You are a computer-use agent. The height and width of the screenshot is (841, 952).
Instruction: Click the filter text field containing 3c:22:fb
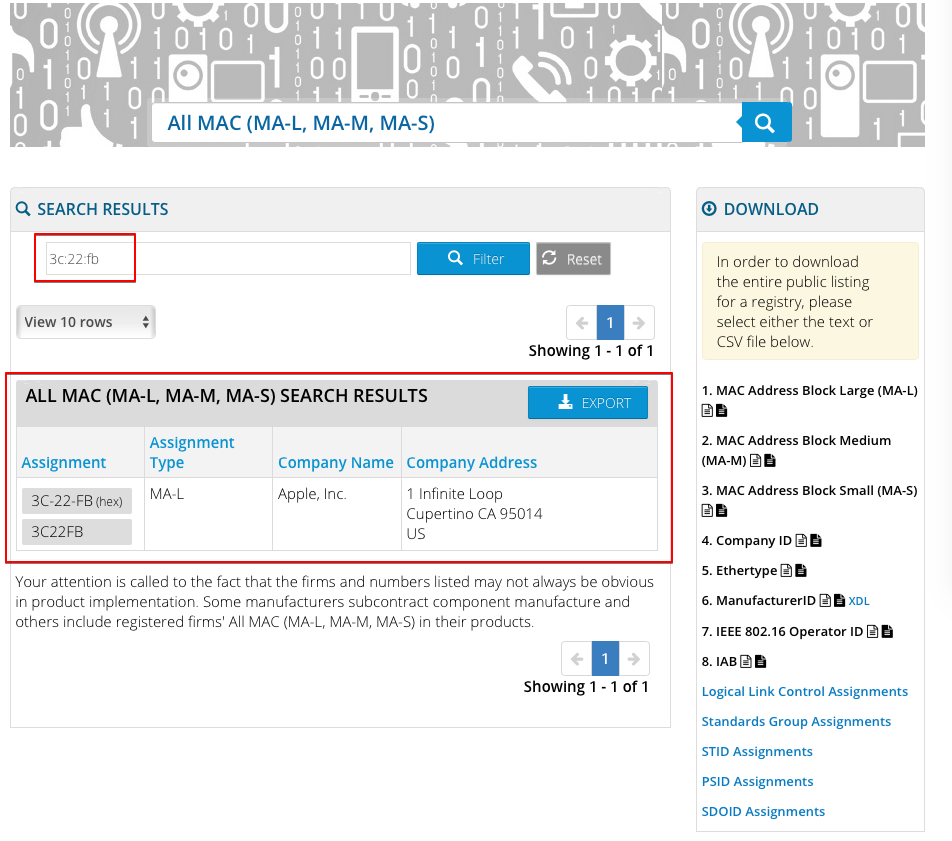pos(228,259)
